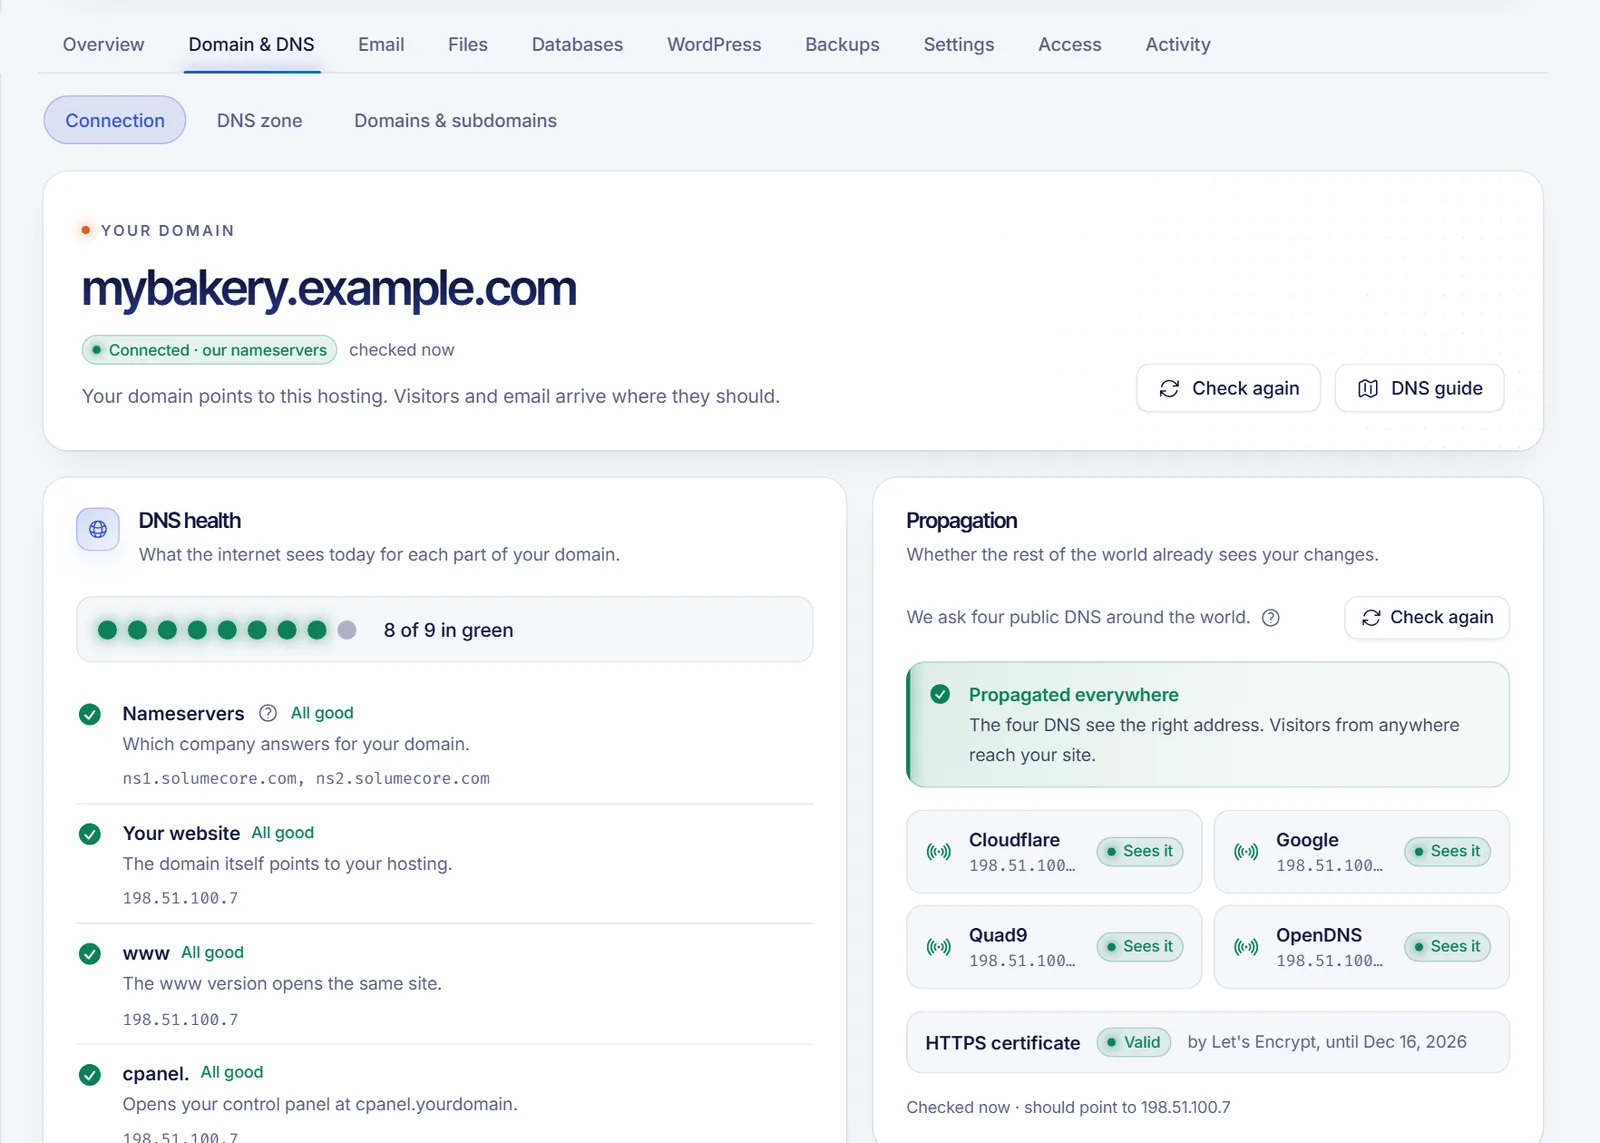Viewport: 1600px width, 1143px height.
Task: Click the green check icon for Nameservers
Action: click(90, 714)
